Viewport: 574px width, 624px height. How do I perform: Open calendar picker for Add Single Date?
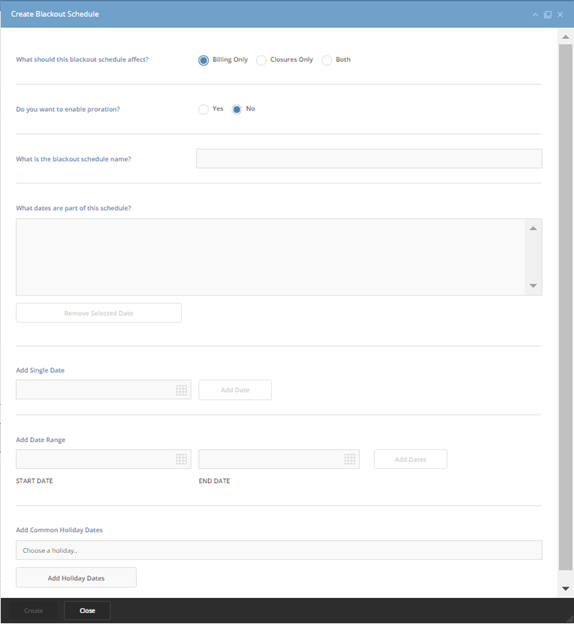pyautogui.click(x=182, y=390)
